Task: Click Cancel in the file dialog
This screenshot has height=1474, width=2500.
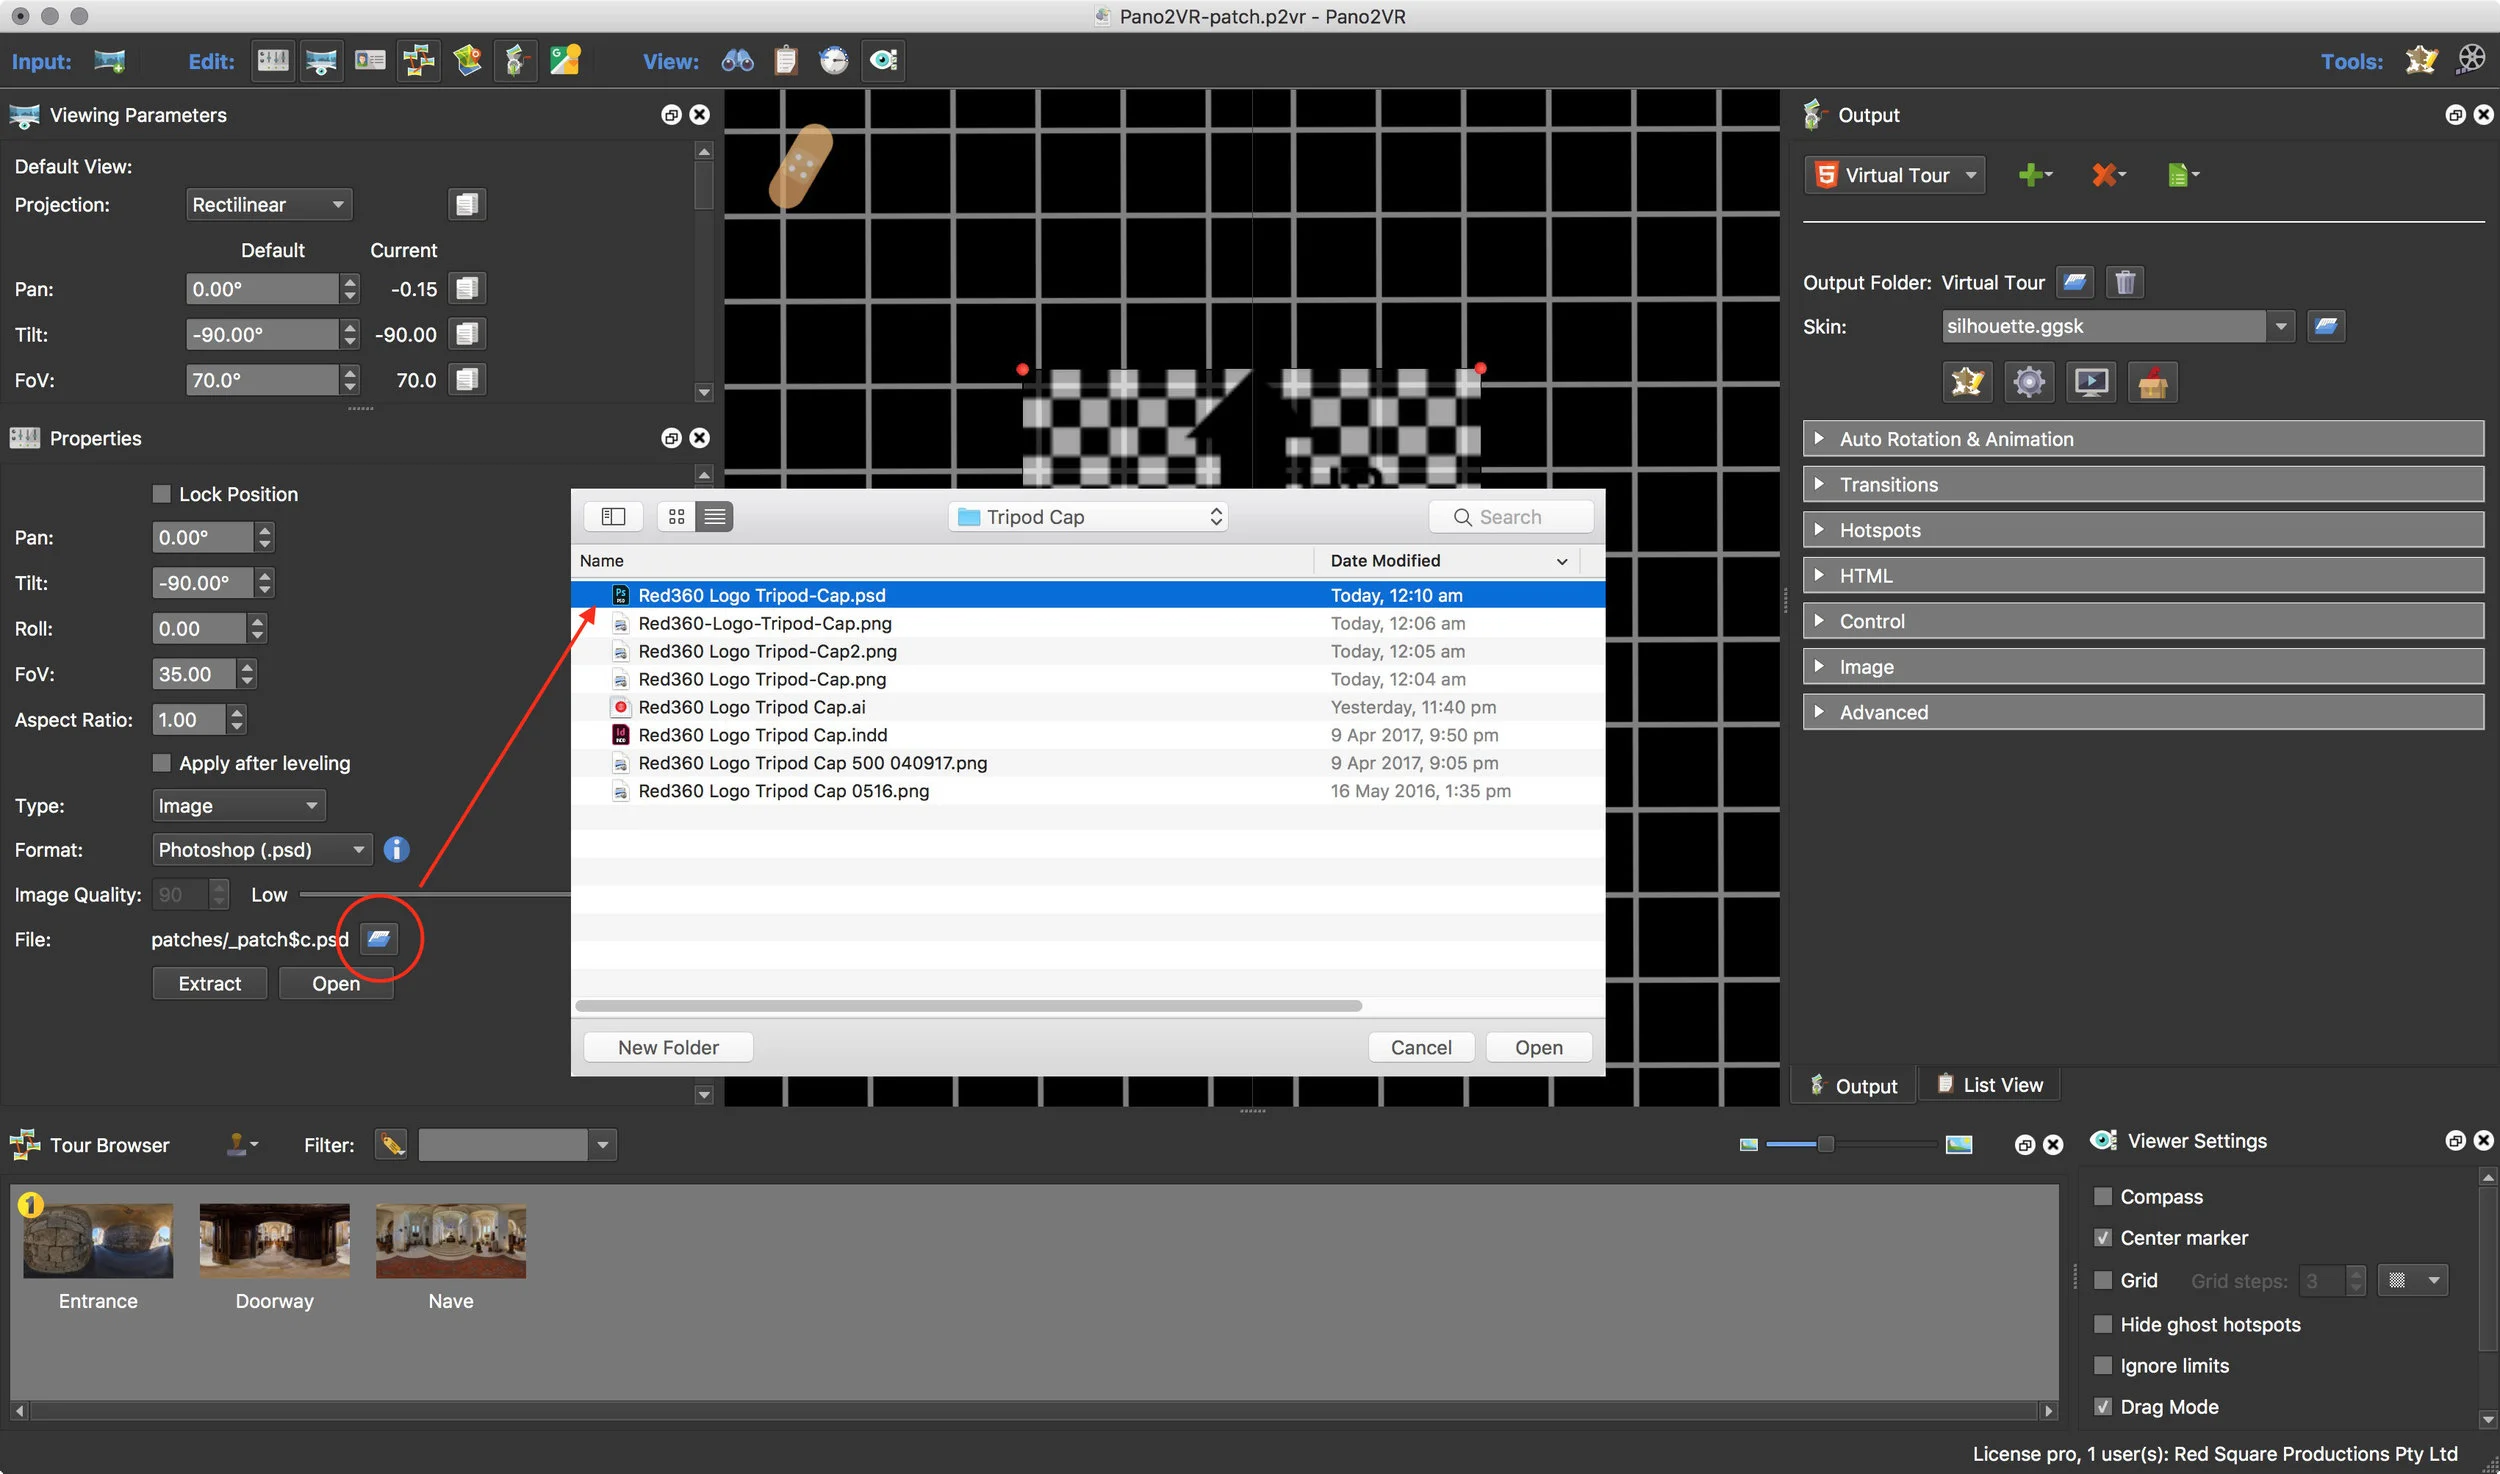Action: [x=1420, y=1047]
